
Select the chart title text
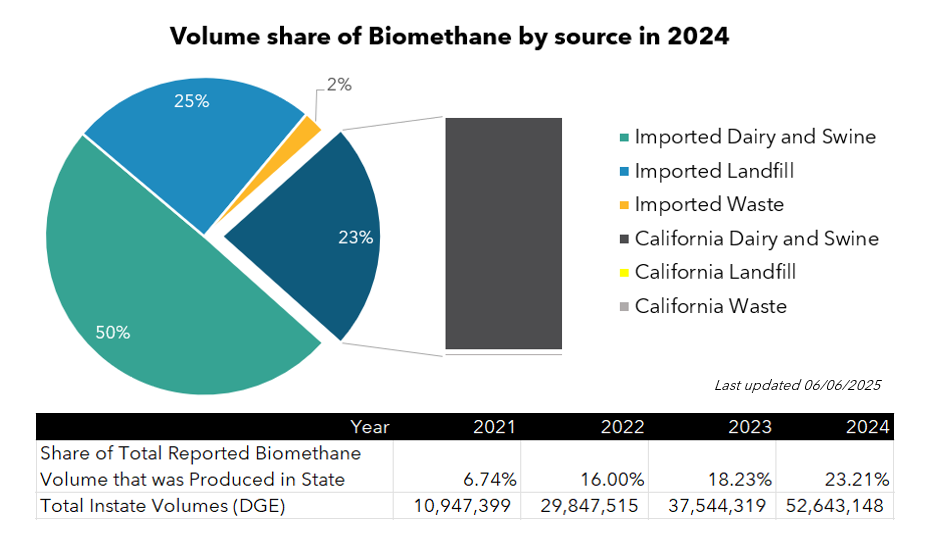[449, 37]
